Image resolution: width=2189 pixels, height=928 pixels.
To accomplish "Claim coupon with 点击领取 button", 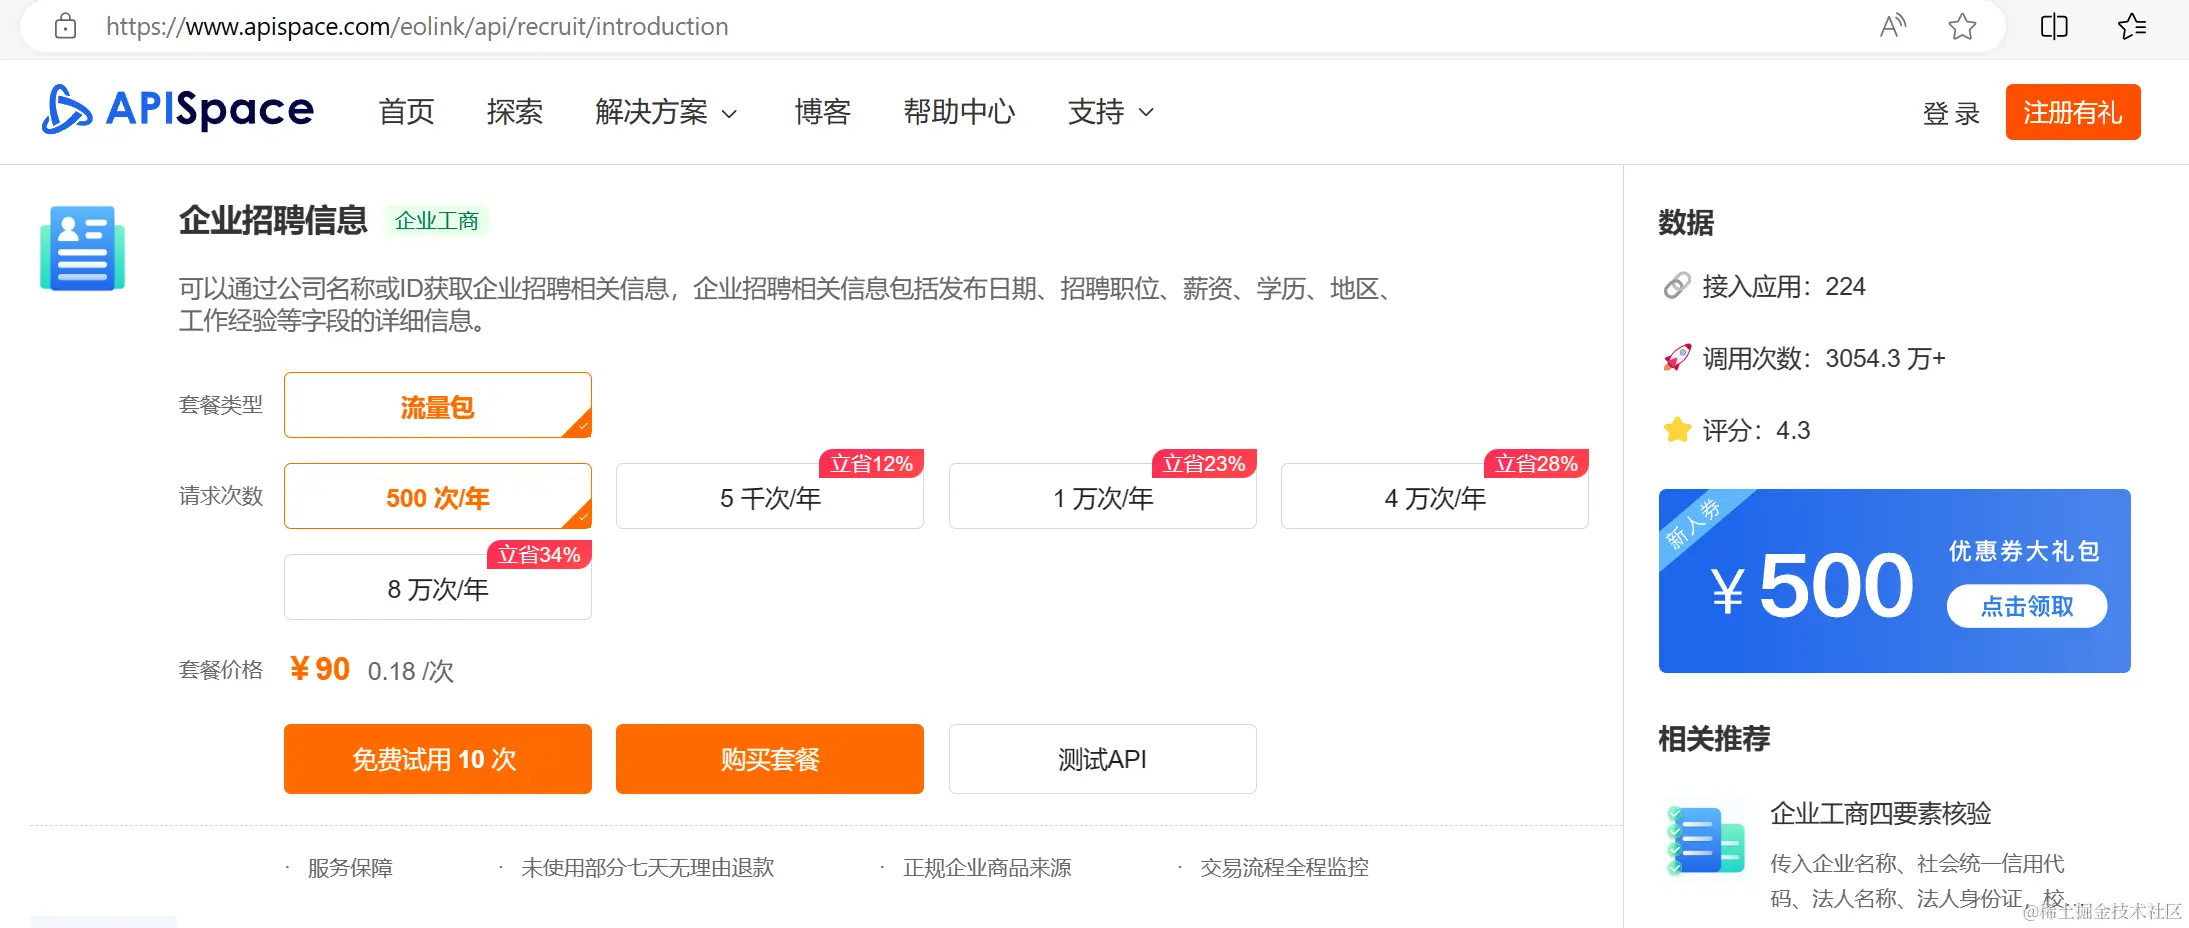I will click(2027, 606).
